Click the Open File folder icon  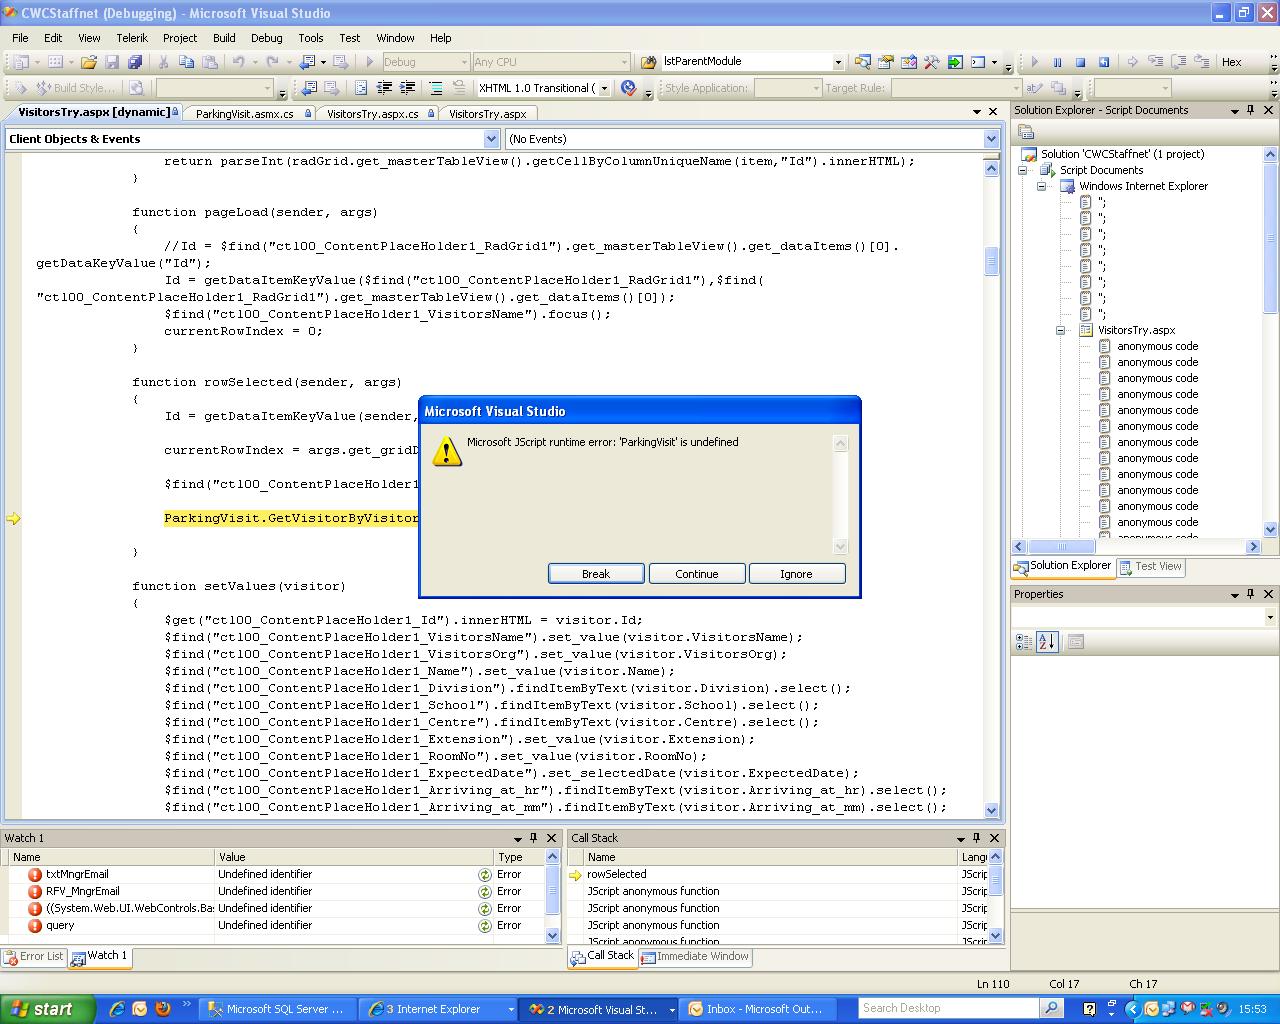click(x=89, y=62)
